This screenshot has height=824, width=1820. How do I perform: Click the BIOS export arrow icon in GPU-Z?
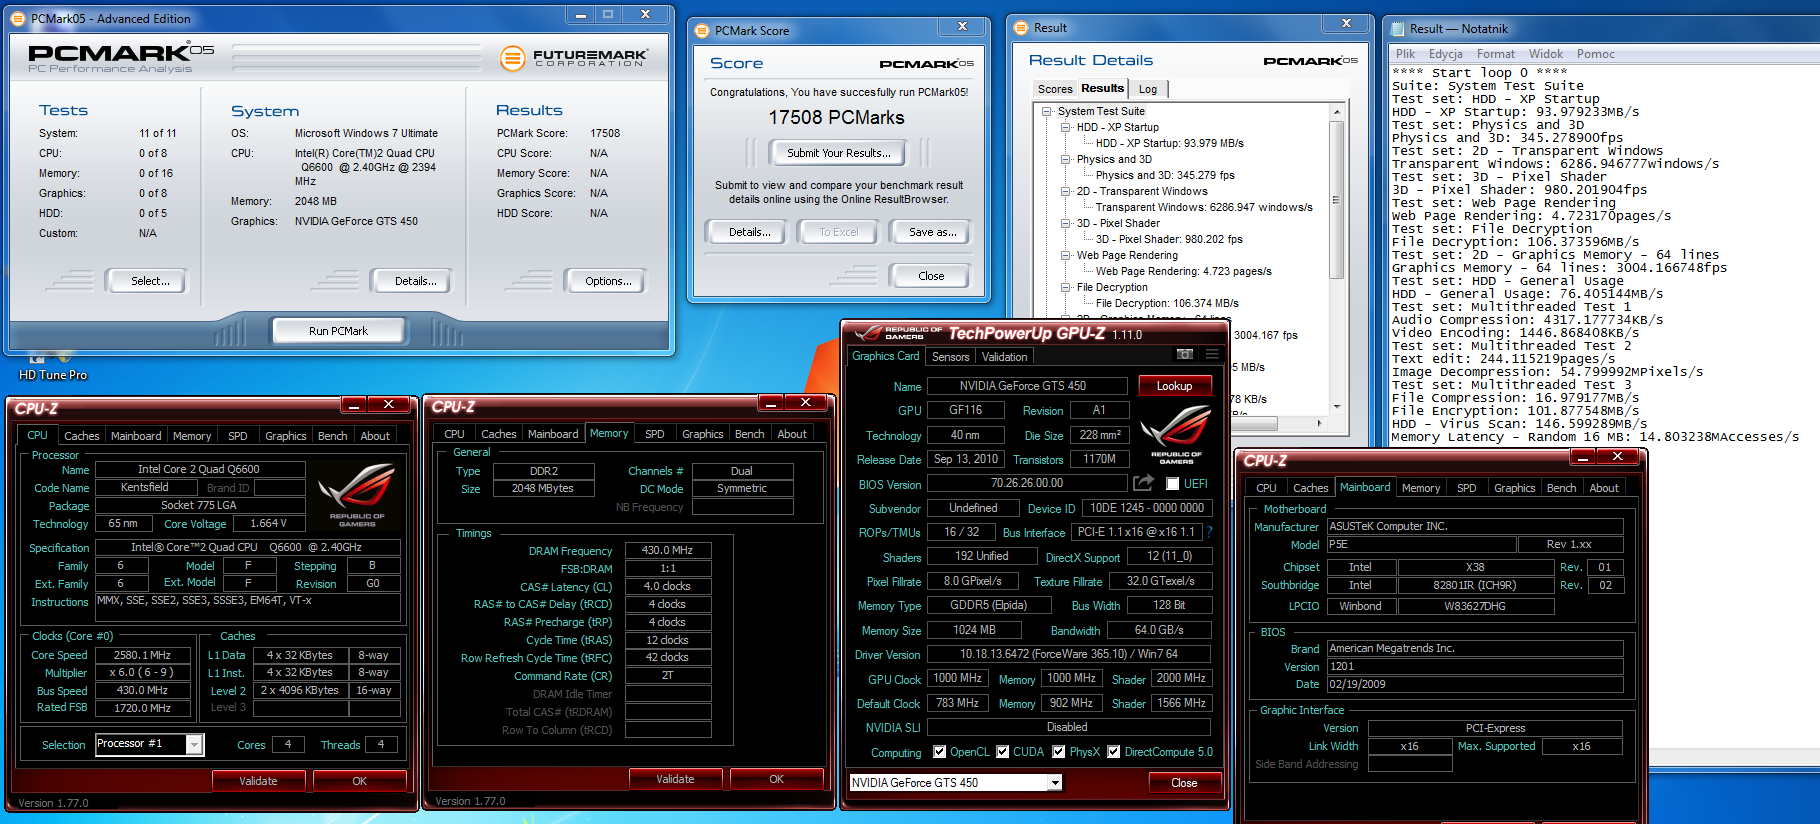(1143, 483)
